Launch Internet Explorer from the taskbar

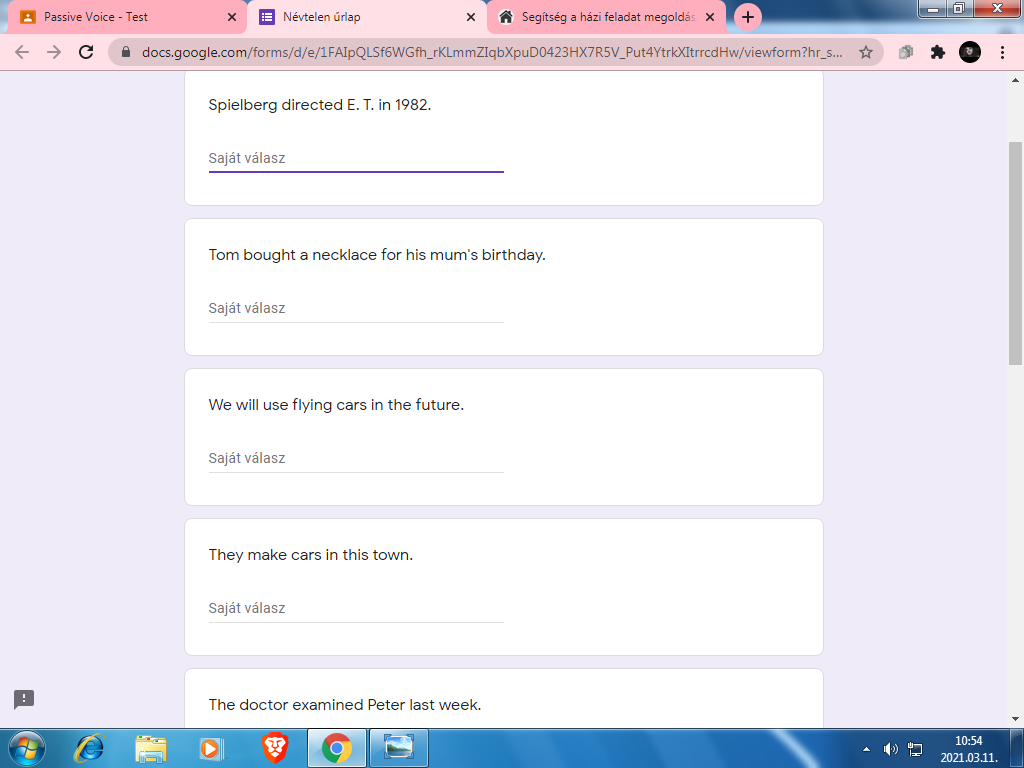tap(90, 748)
